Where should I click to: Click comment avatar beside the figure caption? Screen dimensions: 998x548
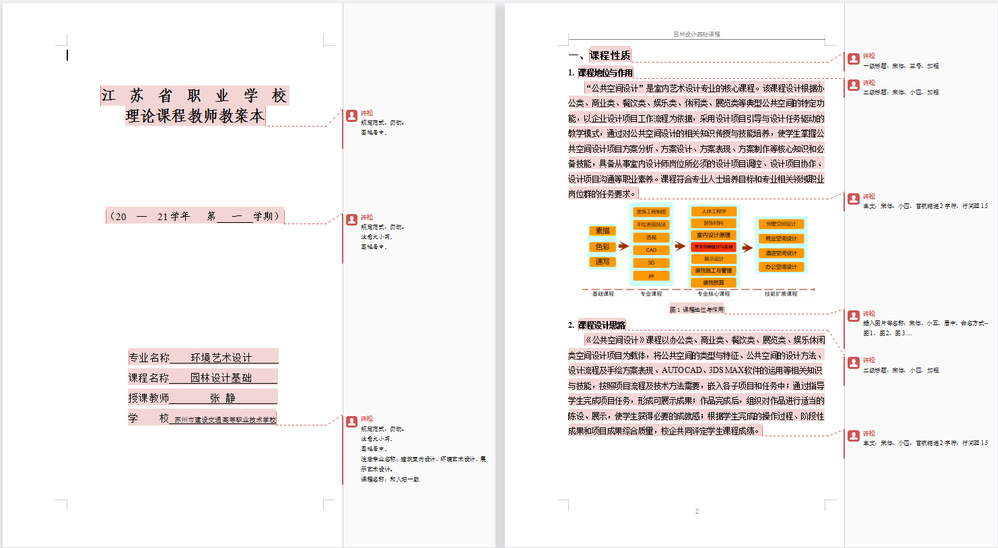click(x=853, y=317)
